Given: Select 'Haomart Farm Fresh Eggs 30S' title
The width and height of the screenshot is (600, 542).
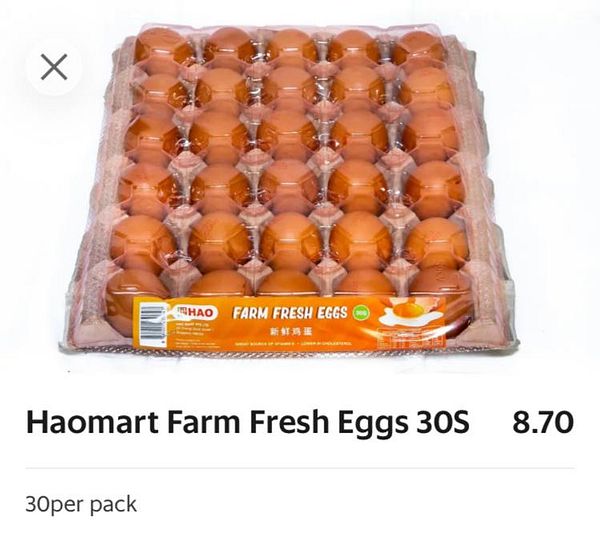Looking at the screenshot, I should coord(246,422).
